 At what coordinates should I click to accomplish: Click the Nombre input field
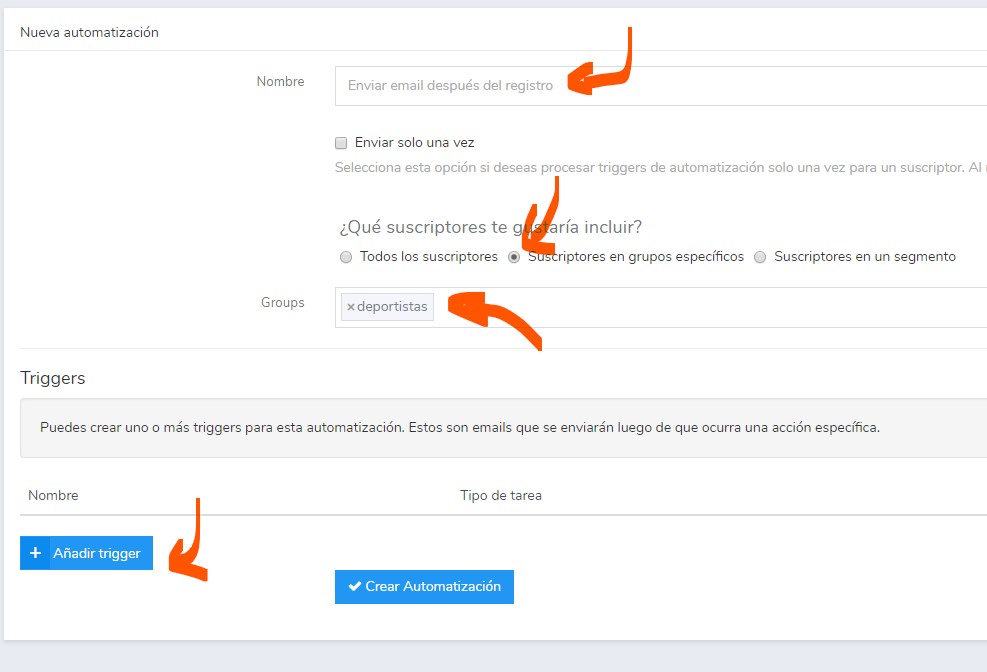click(661, 86)
